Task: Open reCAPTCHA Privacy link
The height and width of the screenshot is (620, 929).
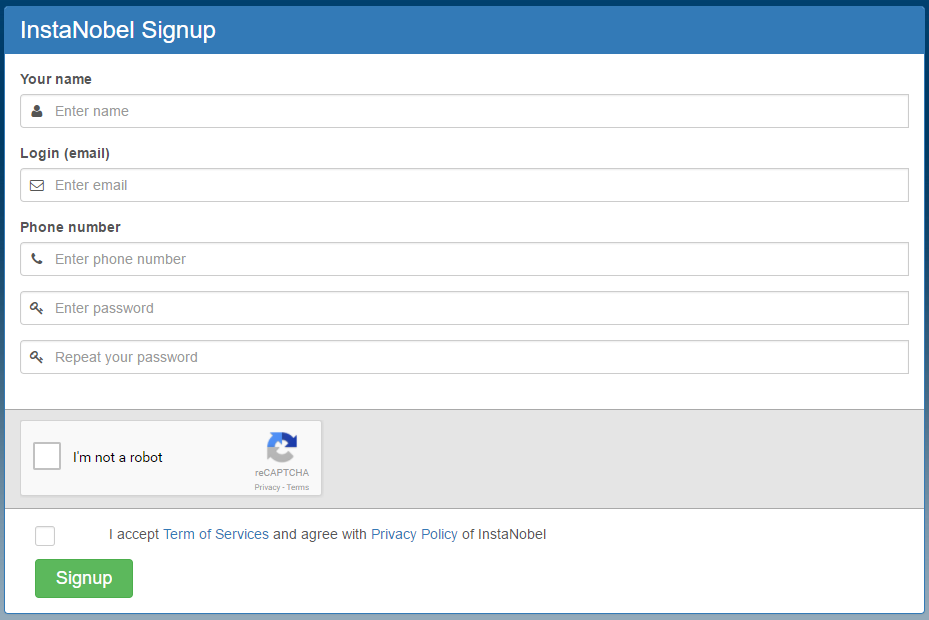Action: [267, 487]
